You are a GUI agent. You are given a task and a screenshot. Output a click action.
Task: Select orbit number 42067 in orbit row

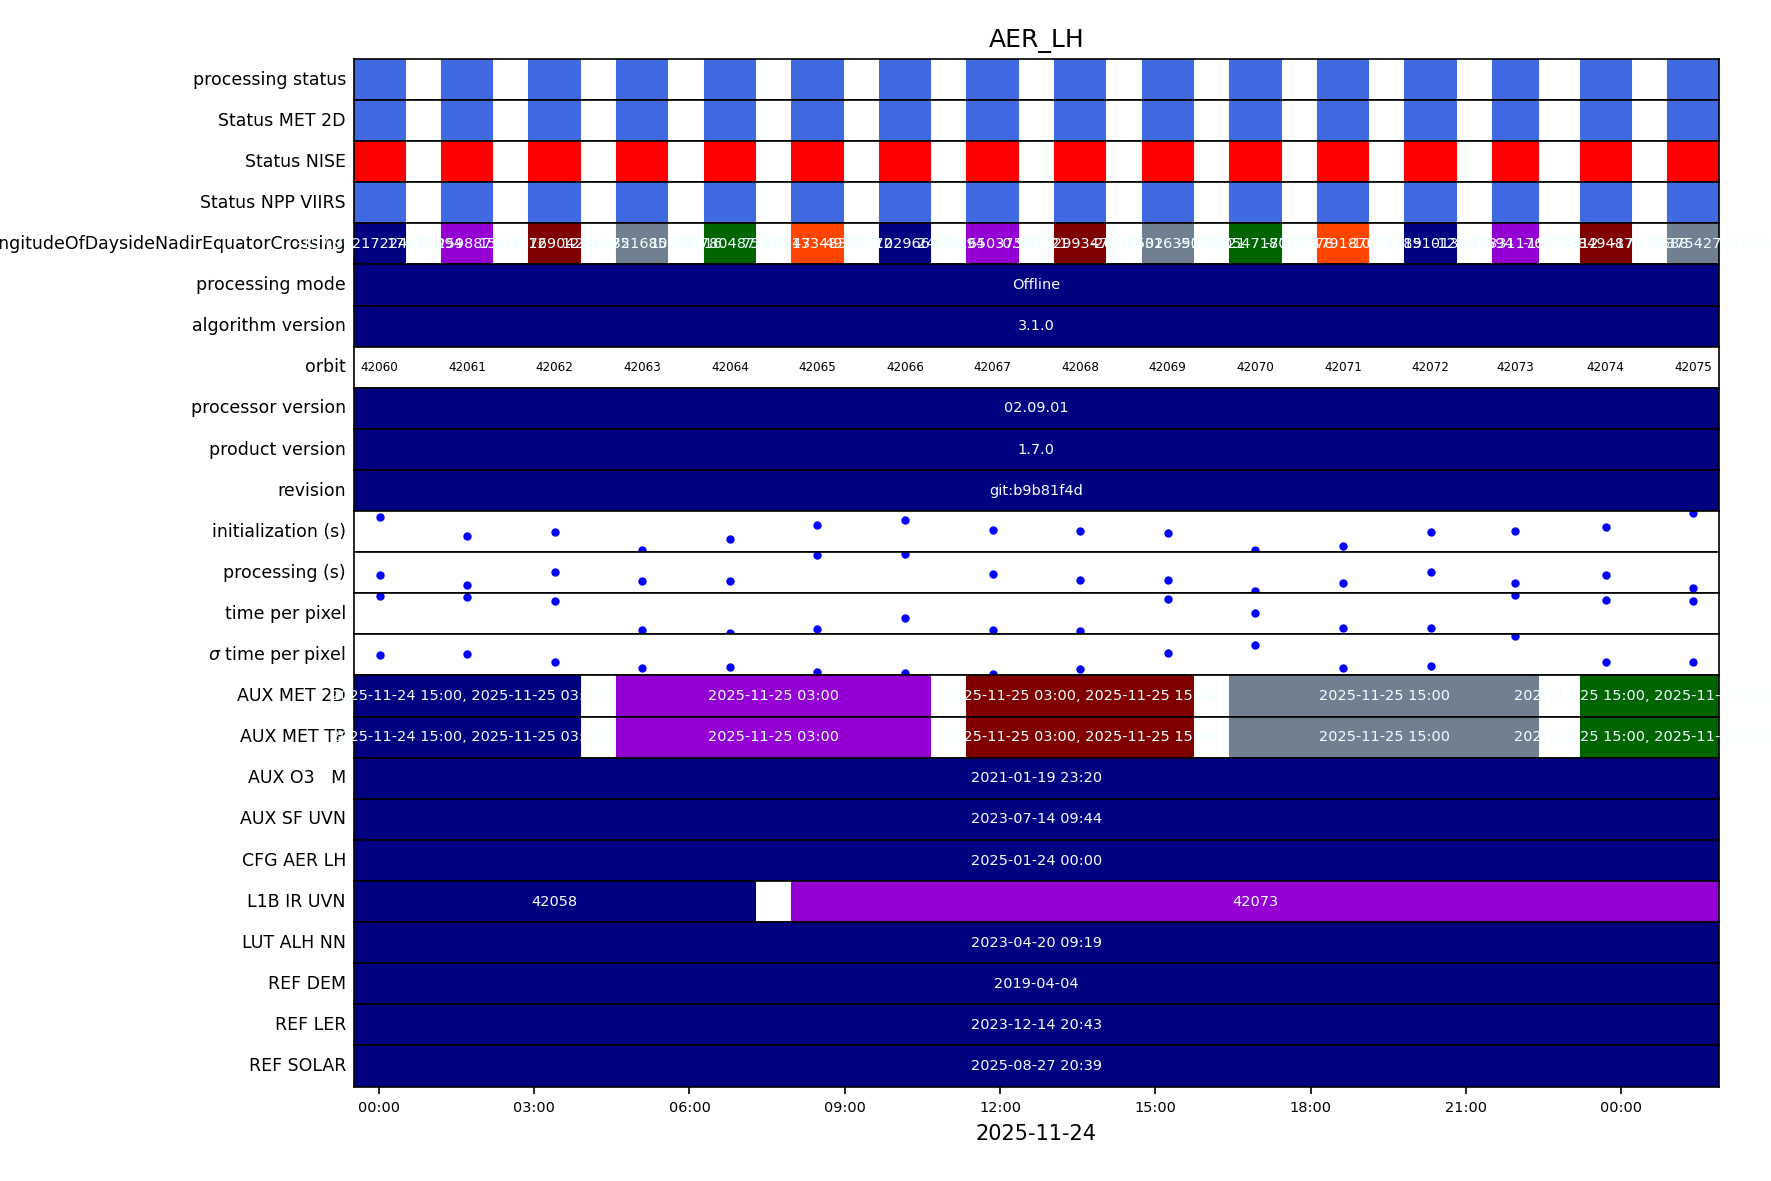click(x=992, y=367)
